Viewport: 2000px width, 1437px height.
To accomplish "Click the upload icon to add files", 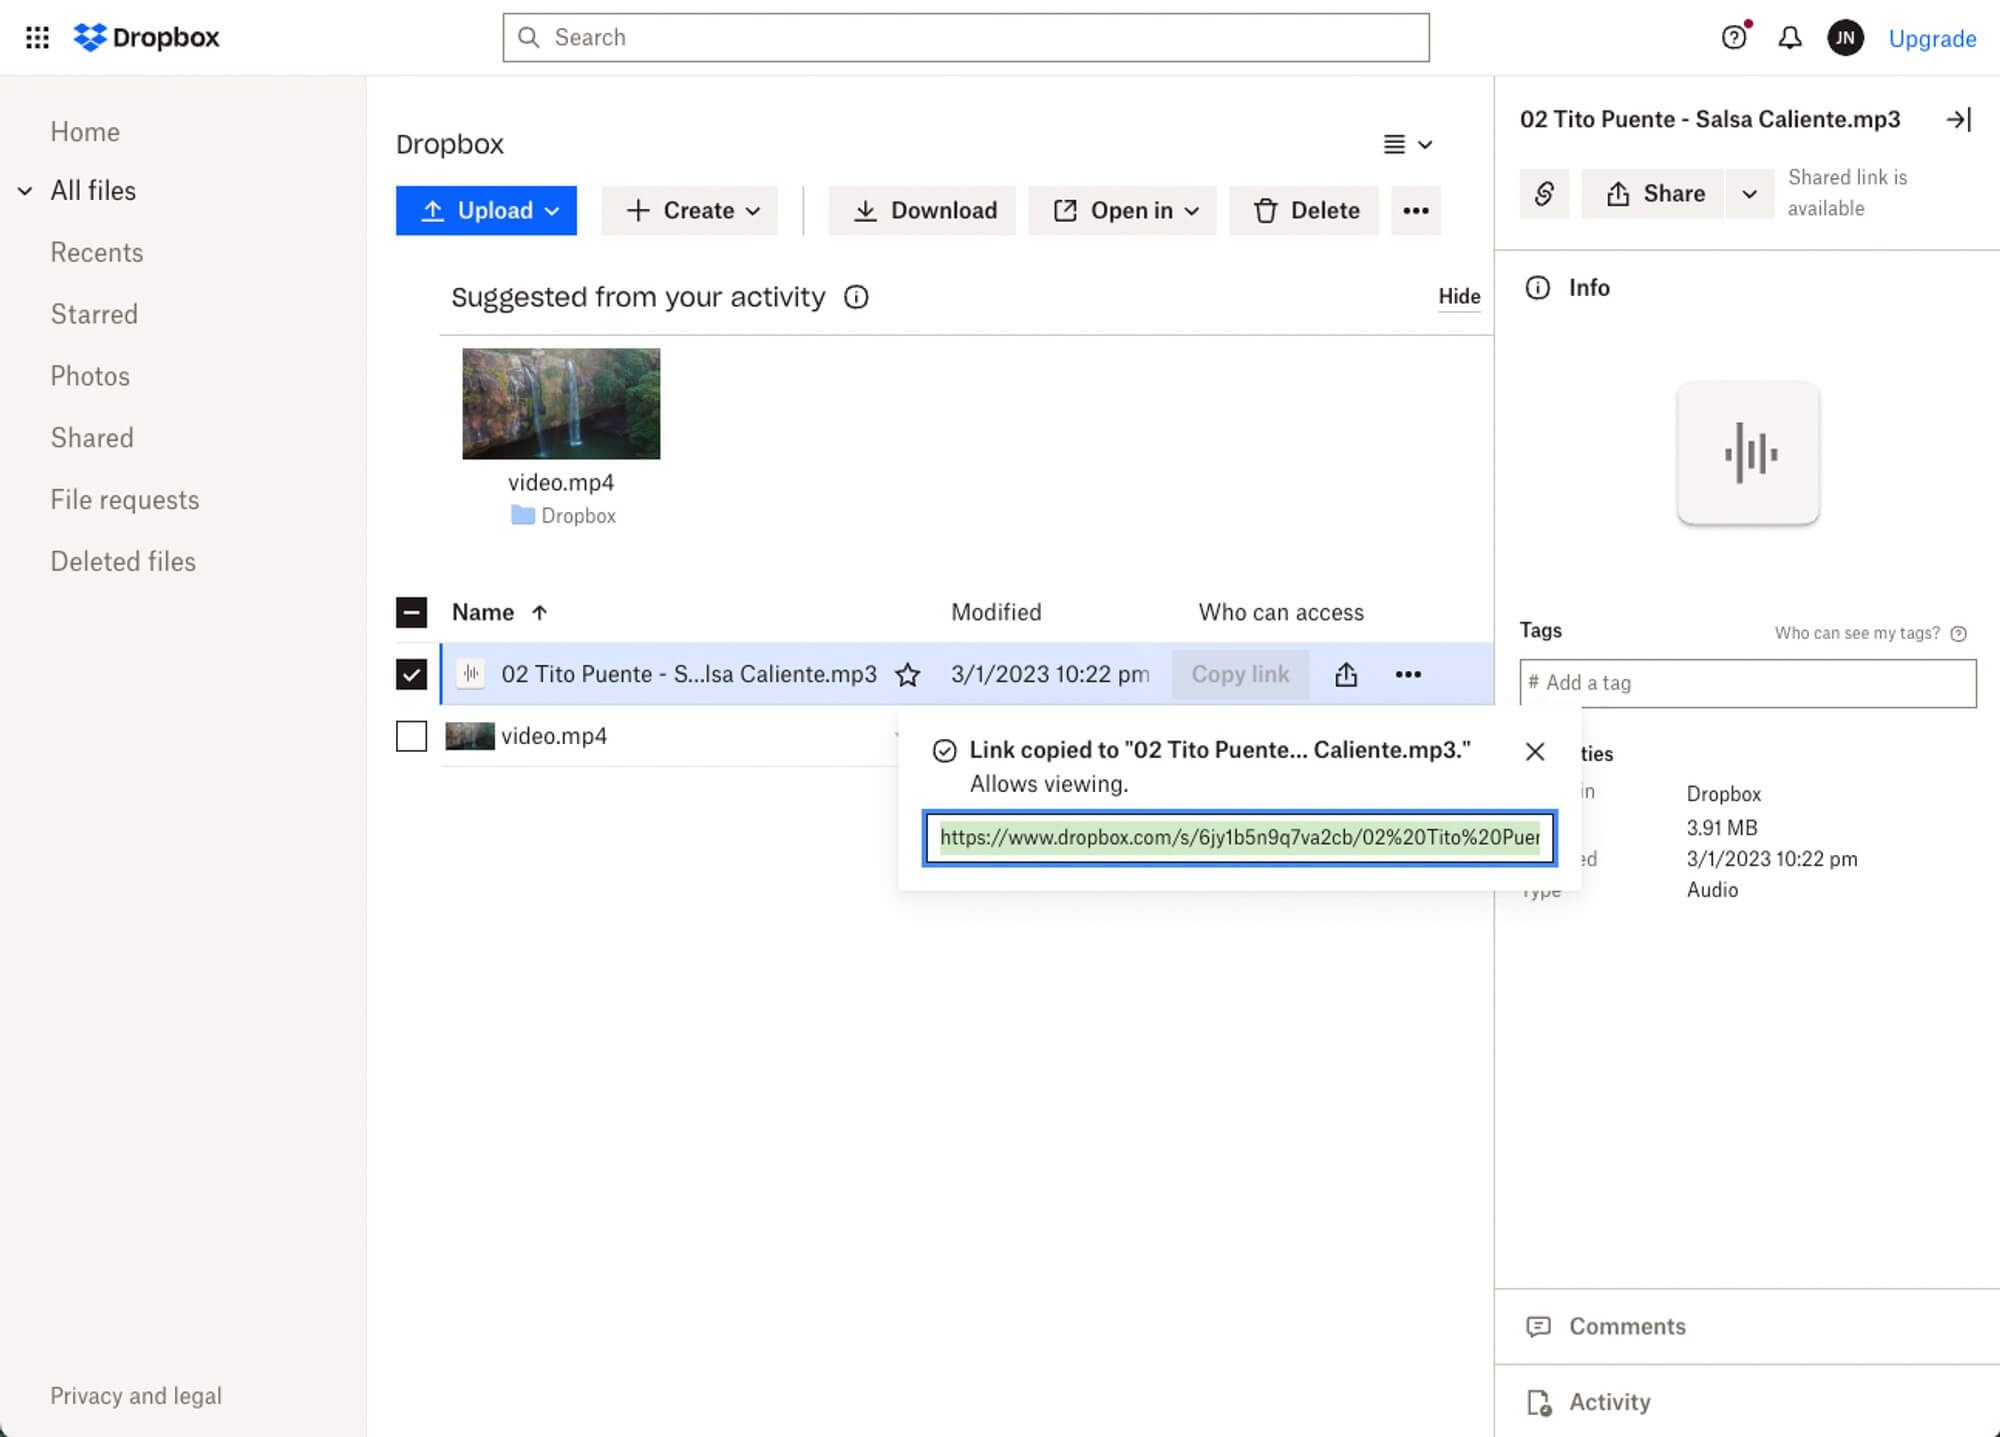I will tap(432, 210).
